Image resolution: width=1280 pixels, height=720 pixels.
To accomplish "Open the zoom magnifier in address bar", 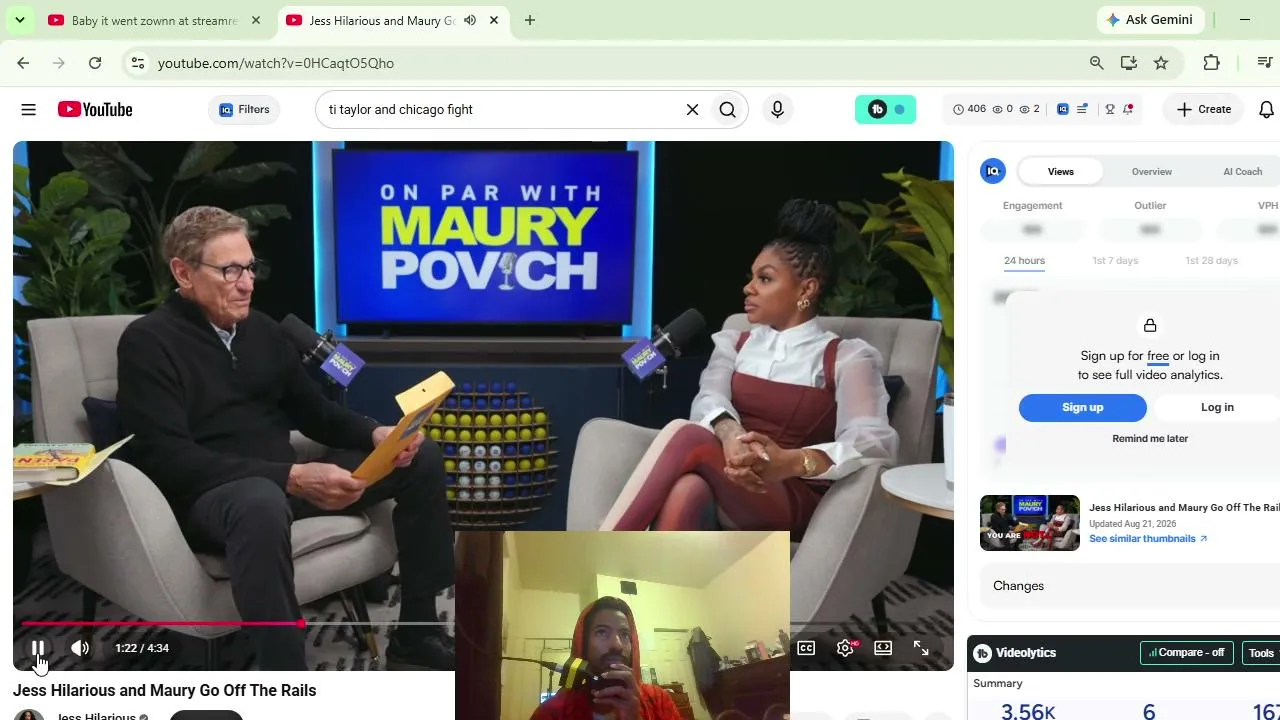I will pos(1097,63).
